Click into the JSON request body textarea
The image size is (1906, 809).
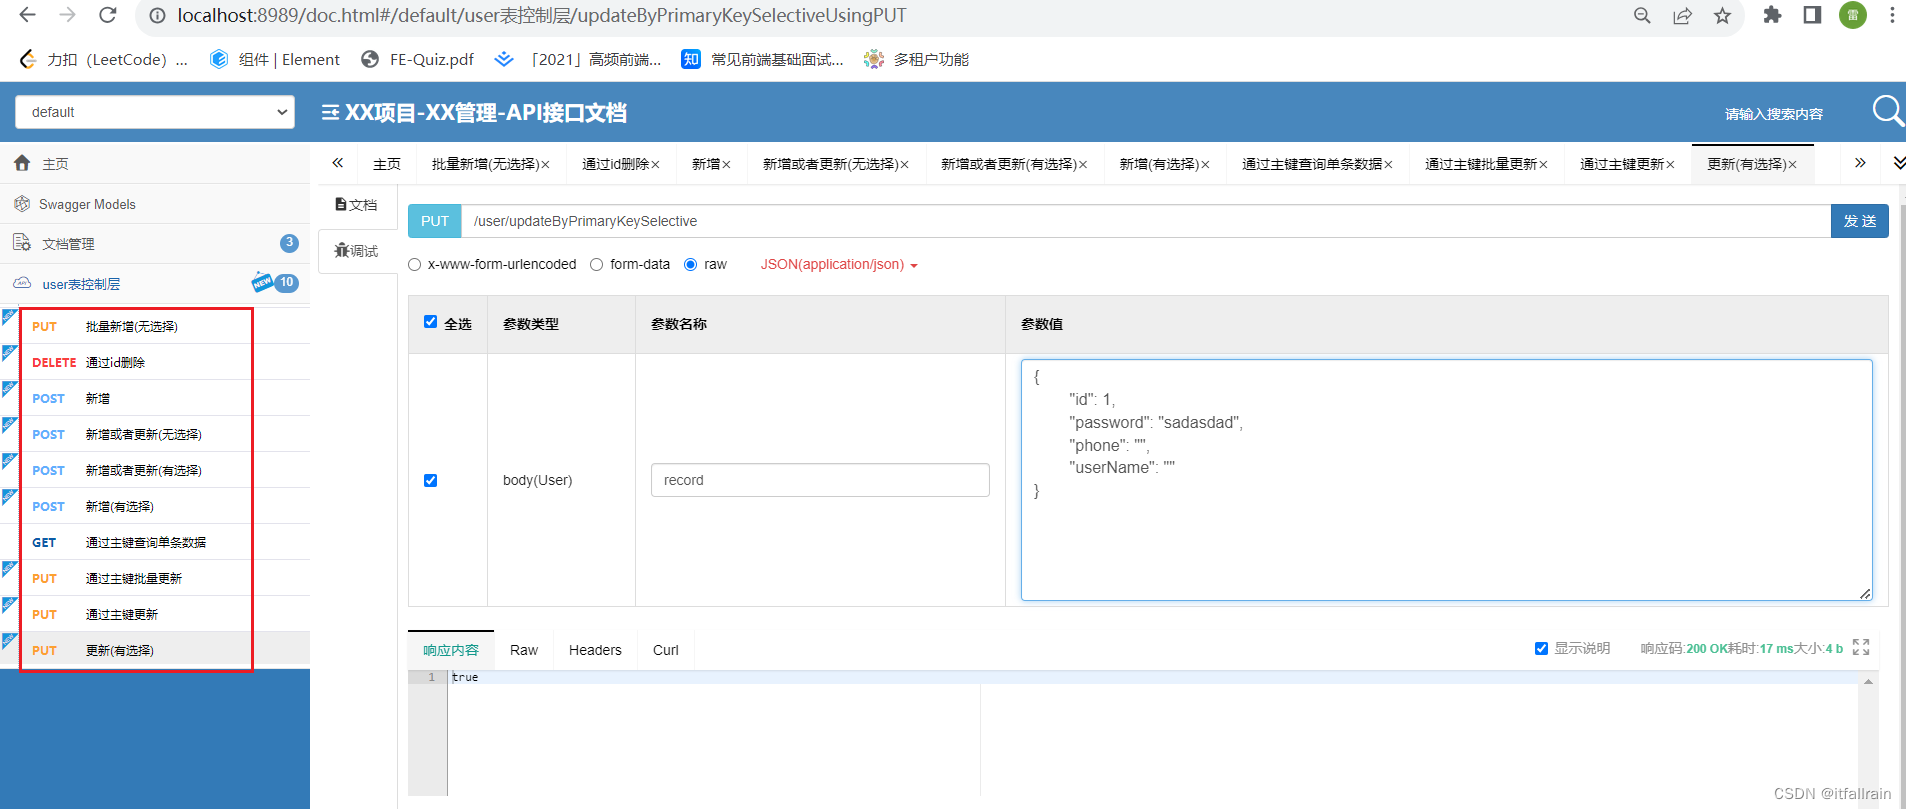[1446, 480]
